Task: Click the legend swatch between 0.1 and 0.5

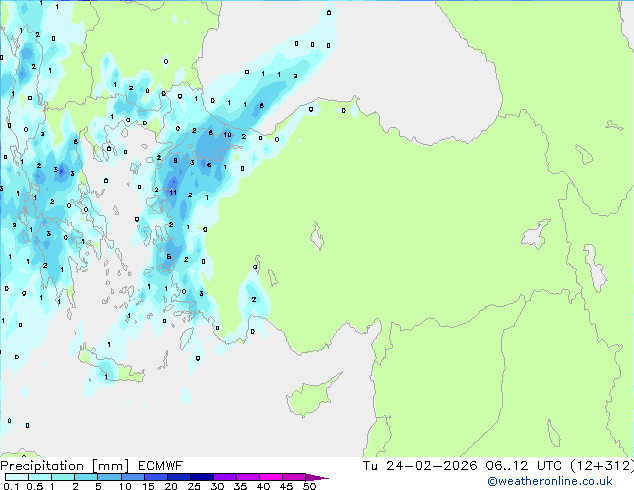Action: tap(17, 477)
